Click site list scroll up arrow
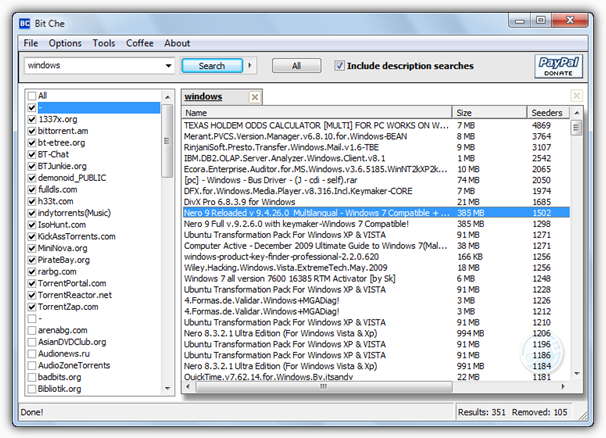This screenshot has width=606, height=438. click(167, 97)
